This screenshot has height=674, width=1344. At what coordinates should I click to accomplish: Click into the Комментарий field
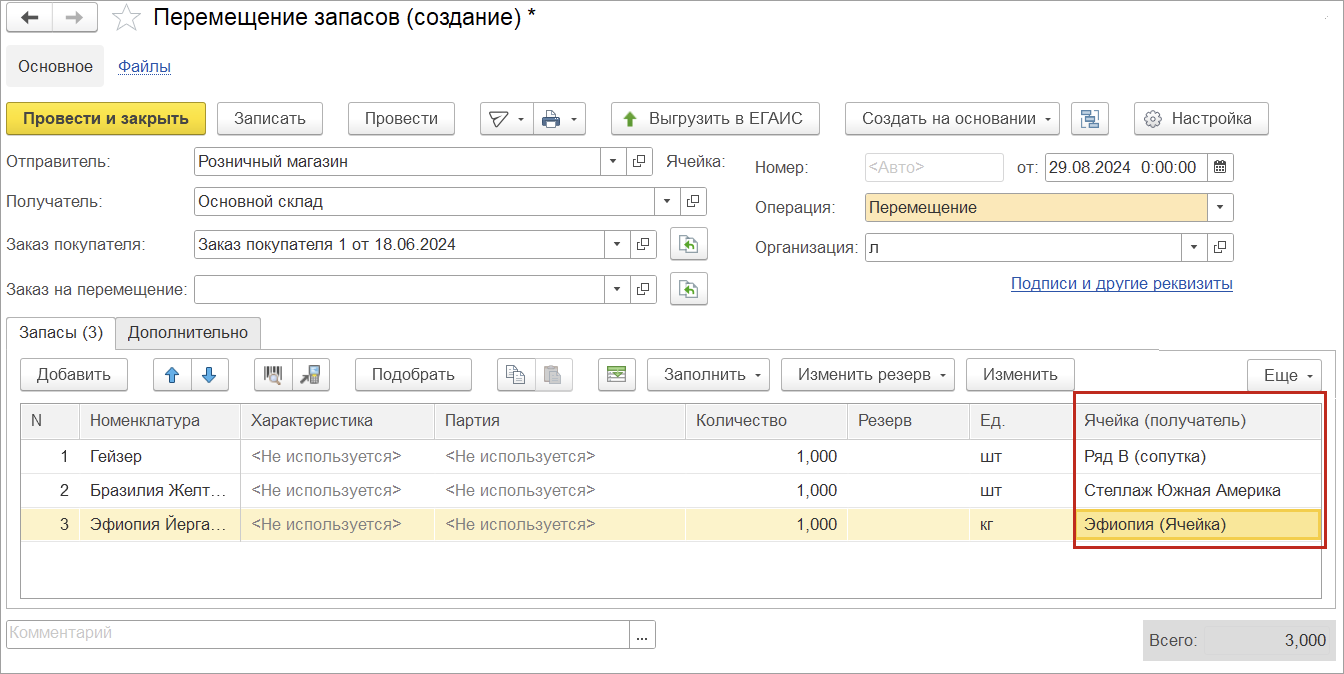tap(318, 634)
